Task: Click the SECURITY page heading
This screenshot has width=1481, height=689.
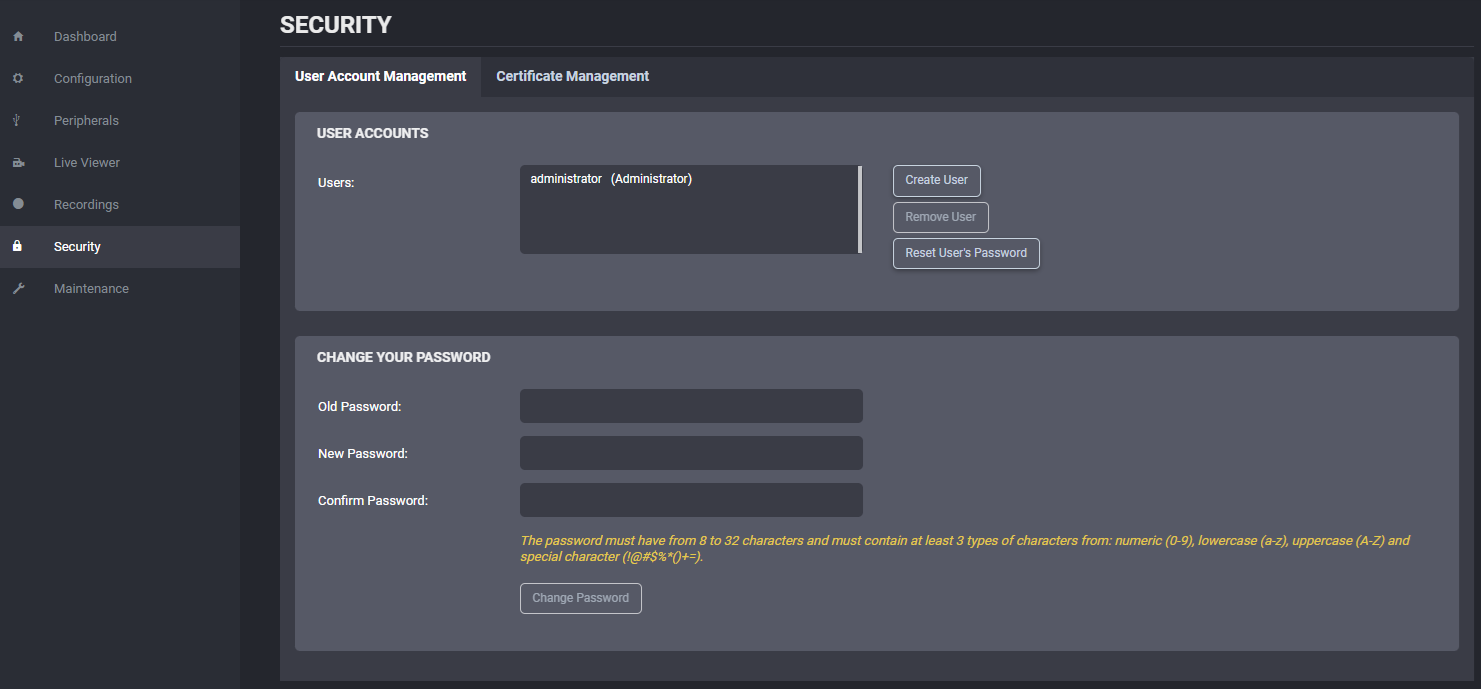Action: [x=336, y=25]
